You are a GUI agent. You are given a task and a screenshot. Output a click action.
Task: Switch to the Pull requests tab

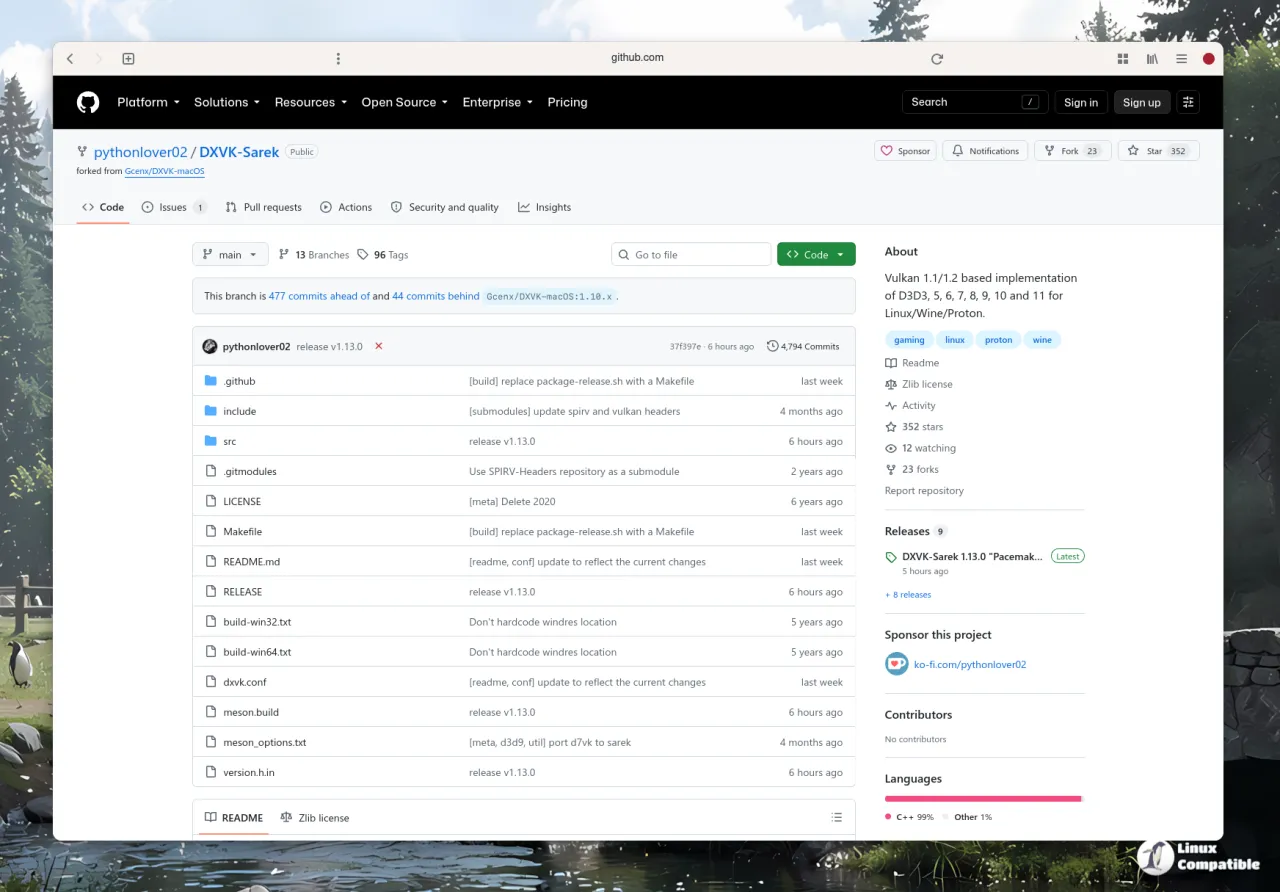tap(263, 207)
